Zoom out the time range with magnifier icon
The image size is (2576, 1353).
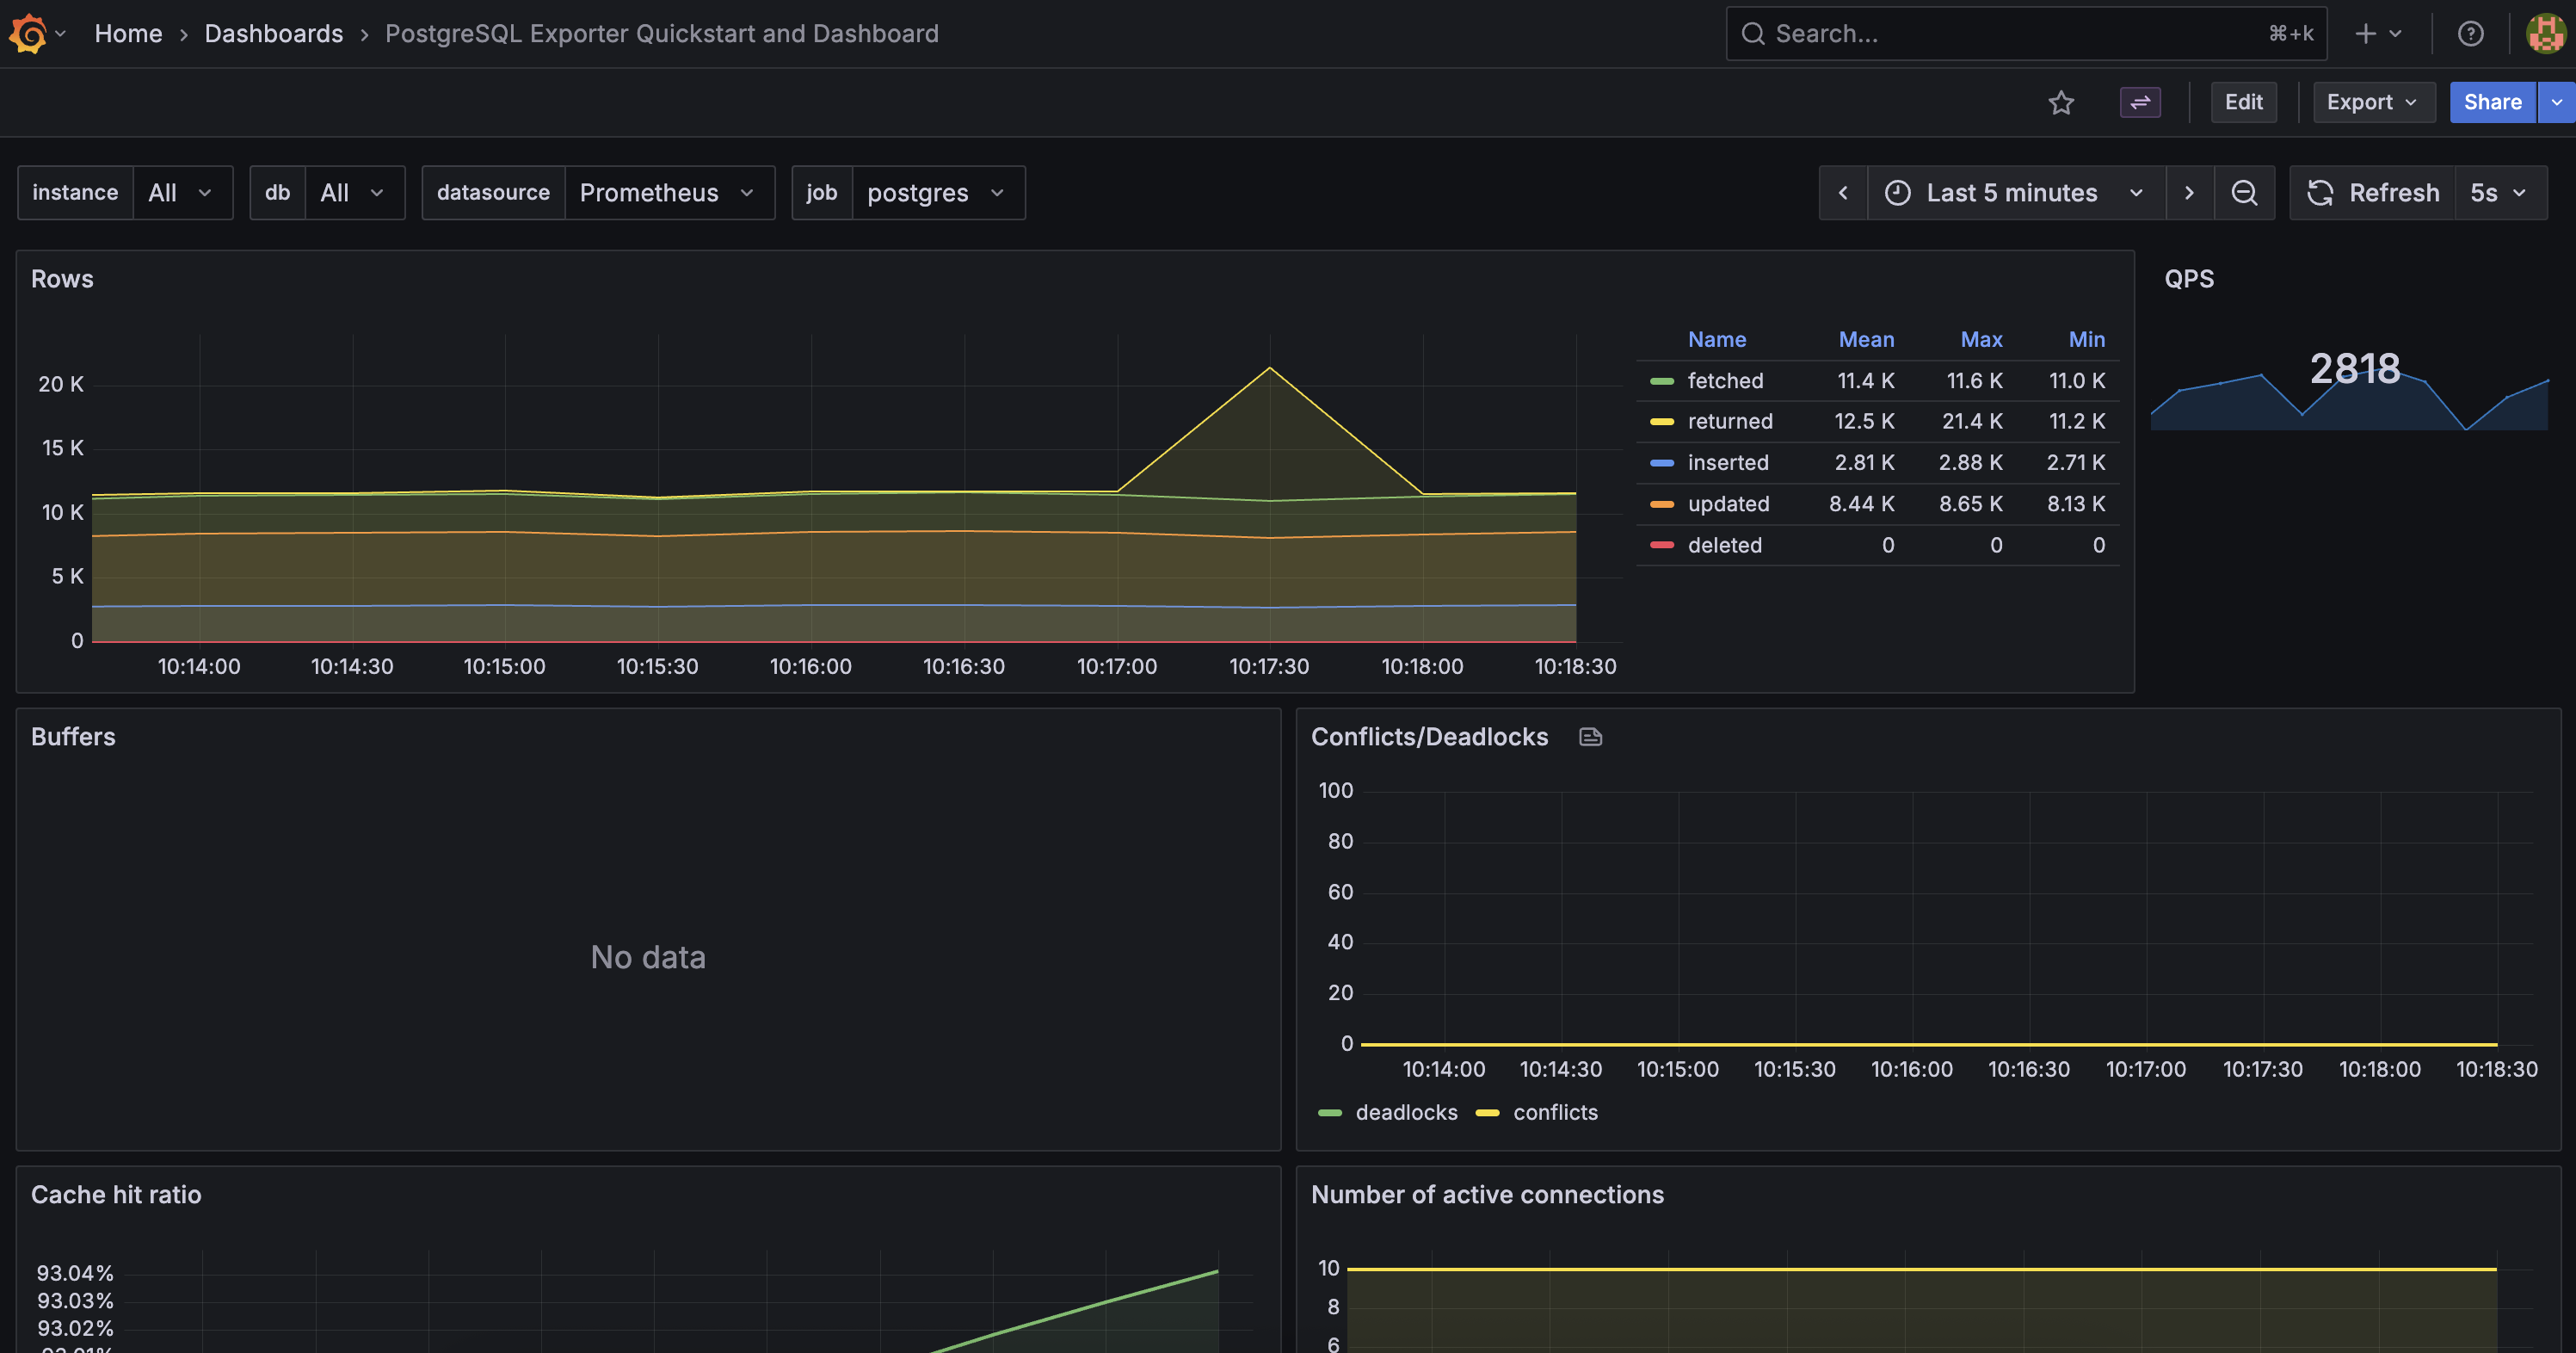pos(2245,192)
